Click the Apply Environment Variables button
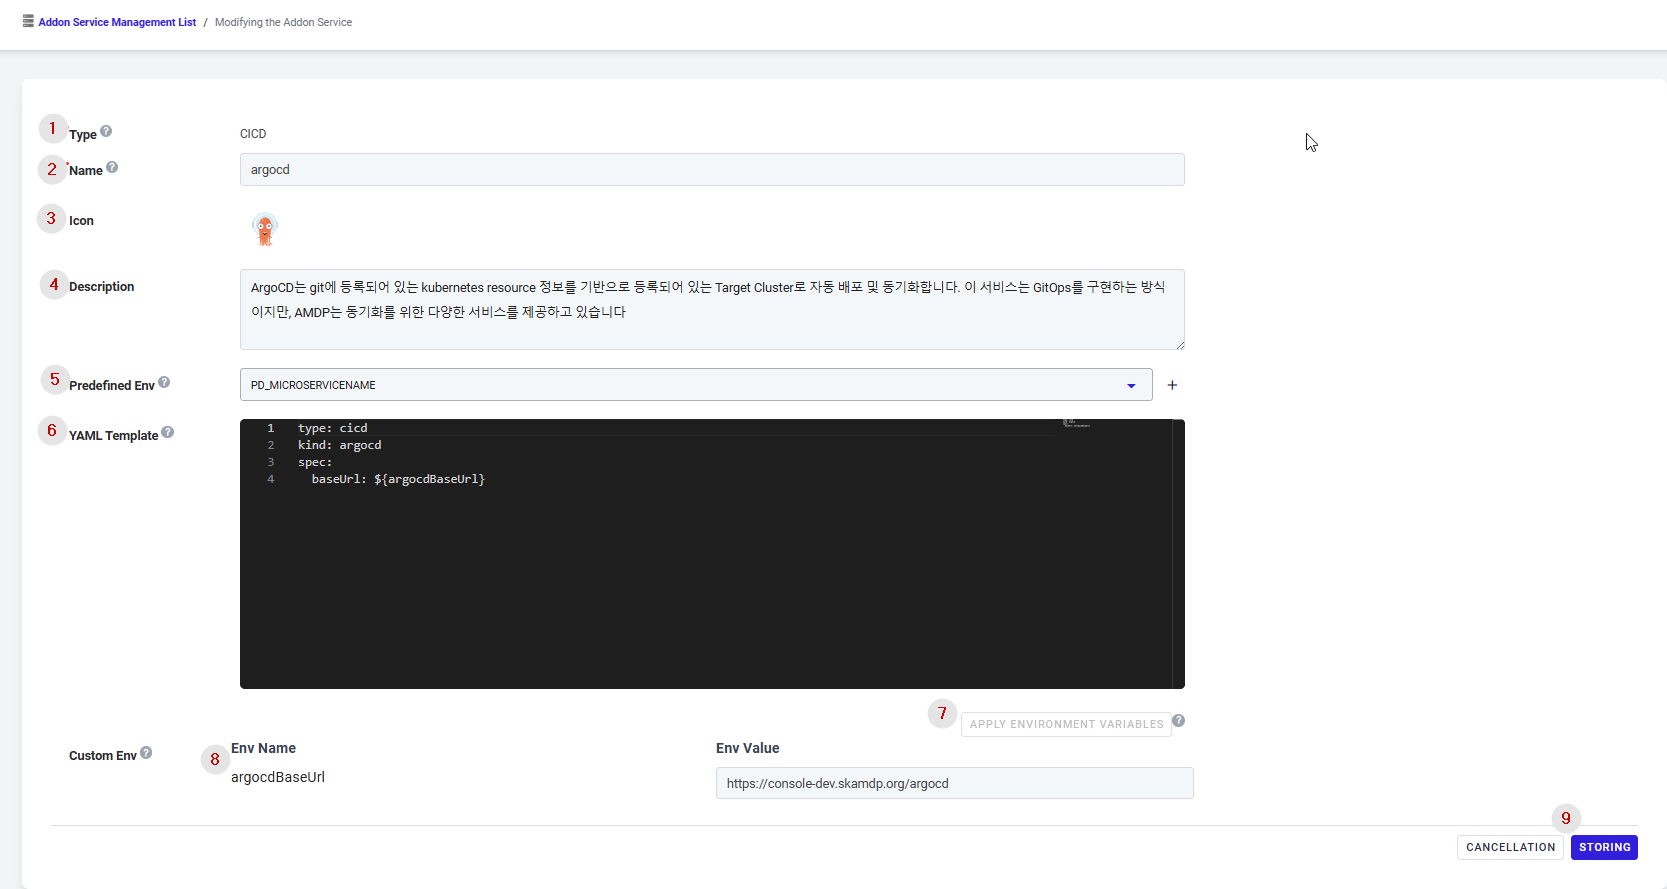The image size is (1667, 889). coord(1066,724)
